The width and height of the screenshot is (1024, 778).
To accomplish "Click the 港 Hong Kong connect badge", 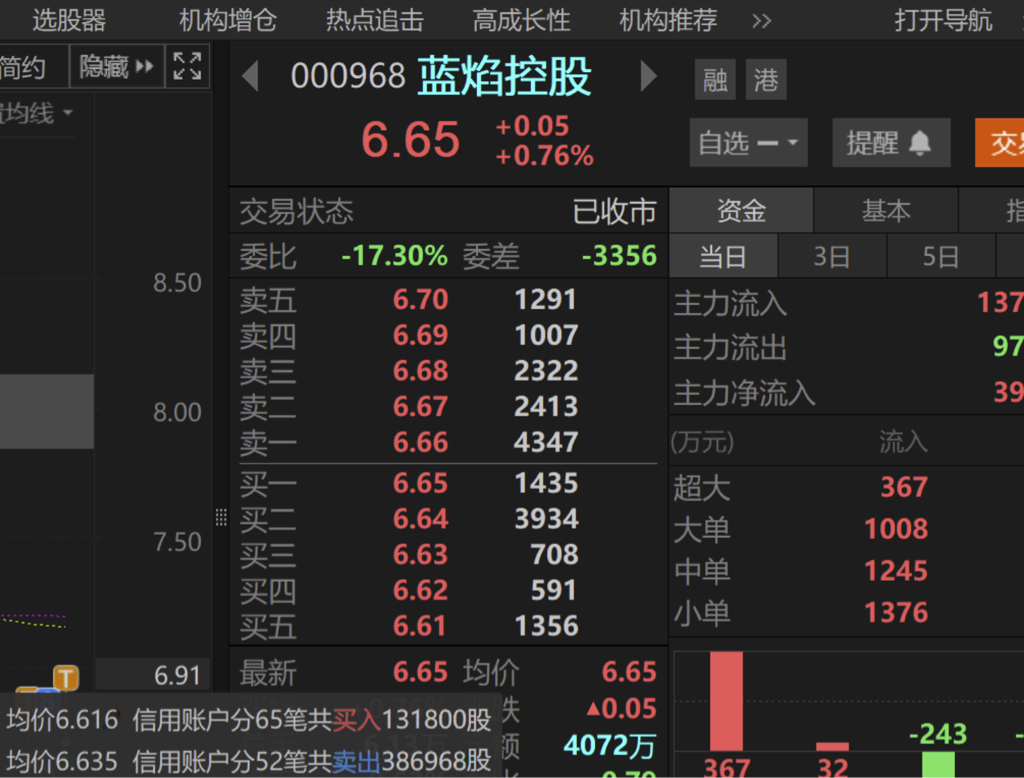I will pos(766,80).
